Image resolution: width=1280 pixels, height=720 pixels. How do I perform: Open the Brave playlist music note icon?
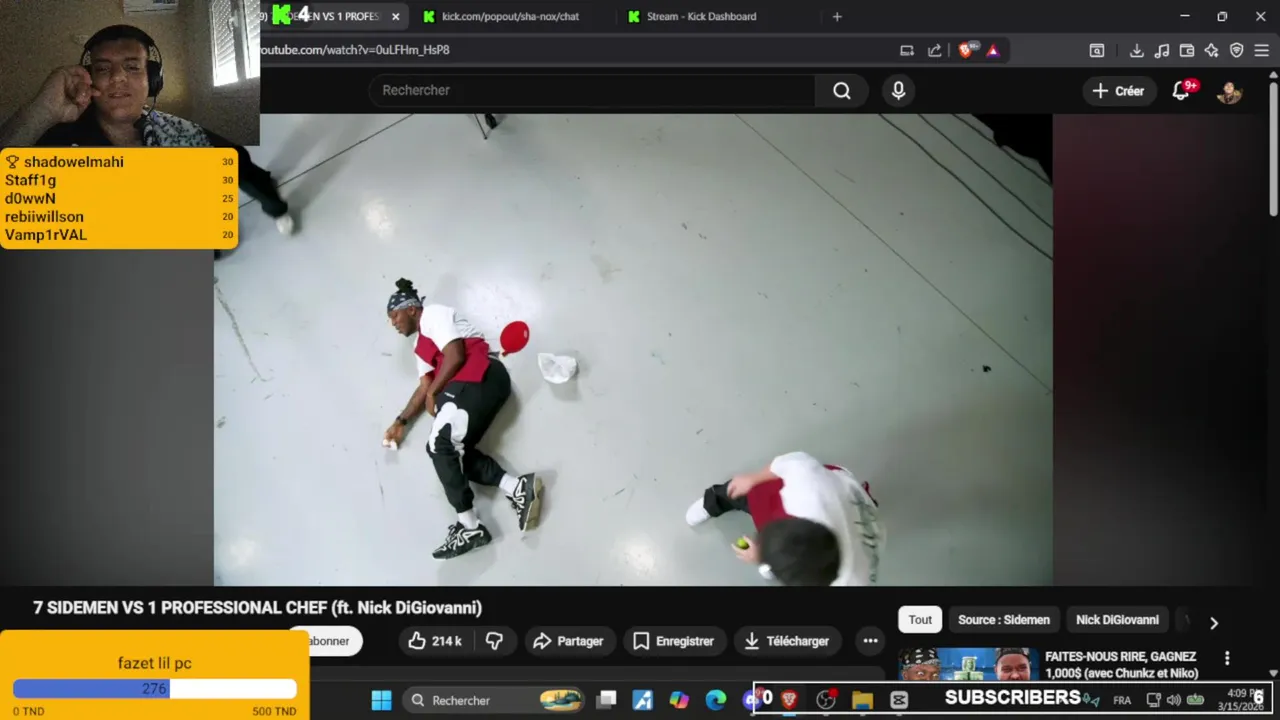[x=1162, y=51]
